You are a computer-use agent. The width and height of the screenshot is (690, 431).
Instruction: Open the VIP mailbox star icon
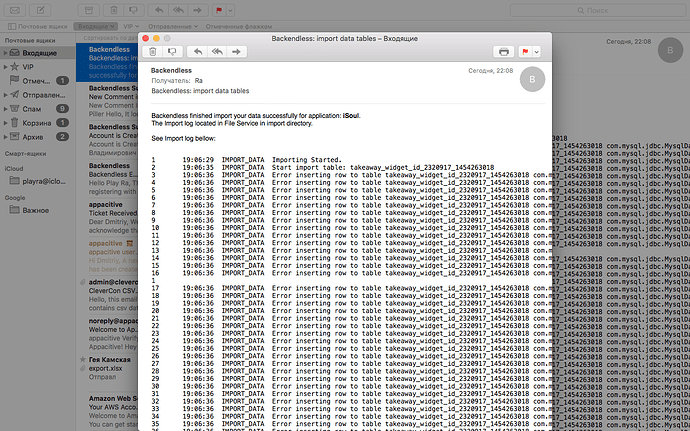15,66
